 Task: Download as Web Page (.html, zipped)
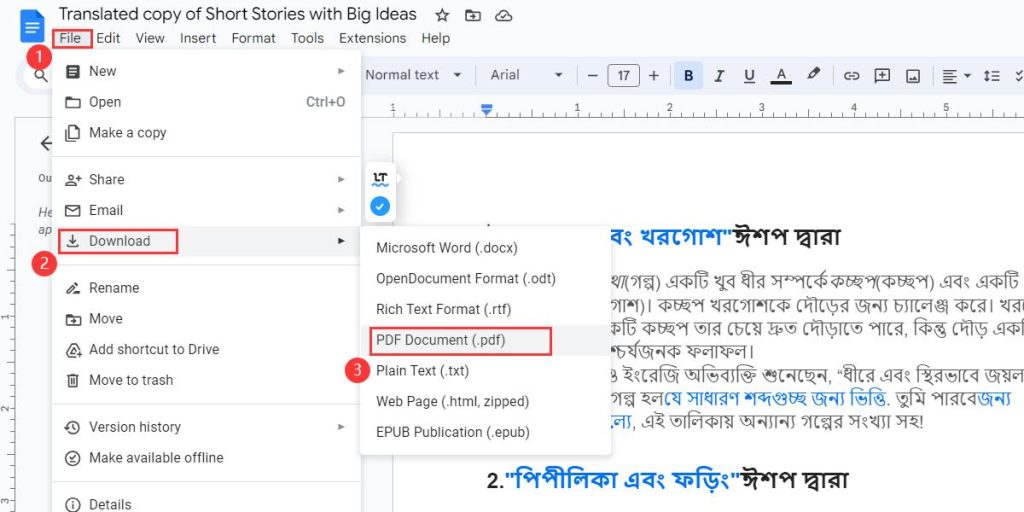click(x=485, y=402)
